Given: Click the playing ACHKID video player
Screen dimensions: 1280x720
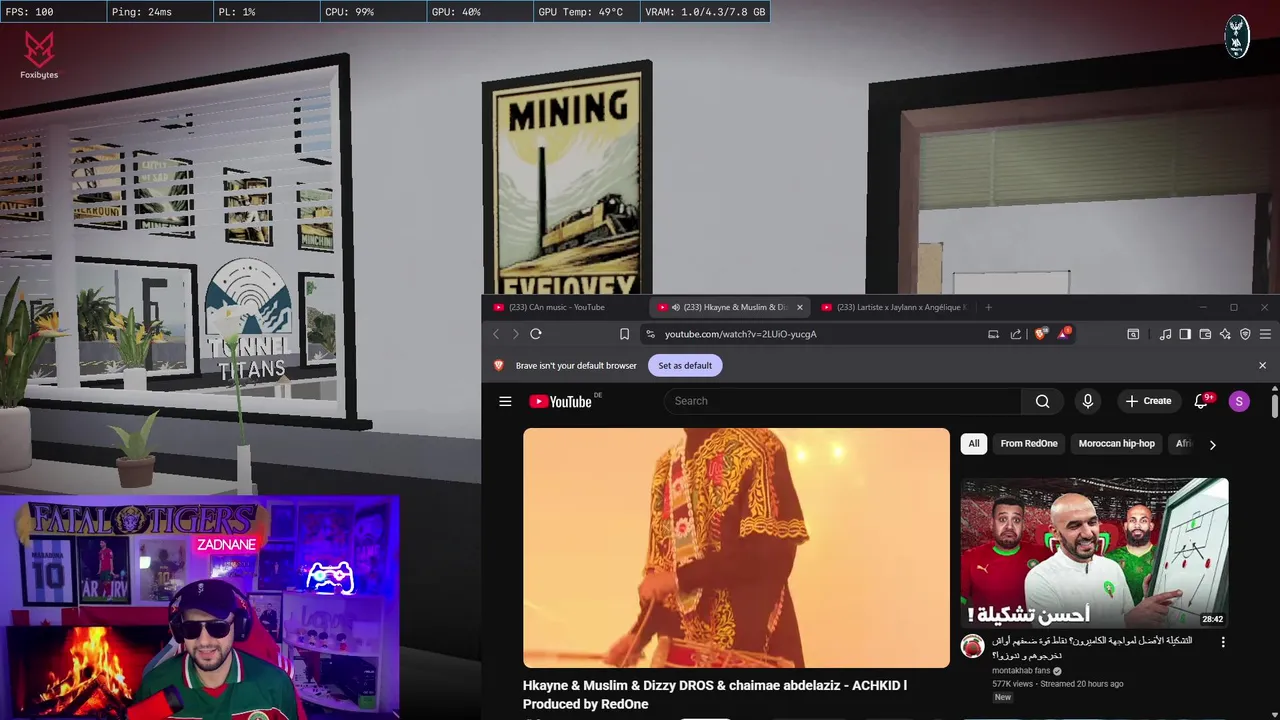Looking at the screenshot, I should [x=736, y=548].
